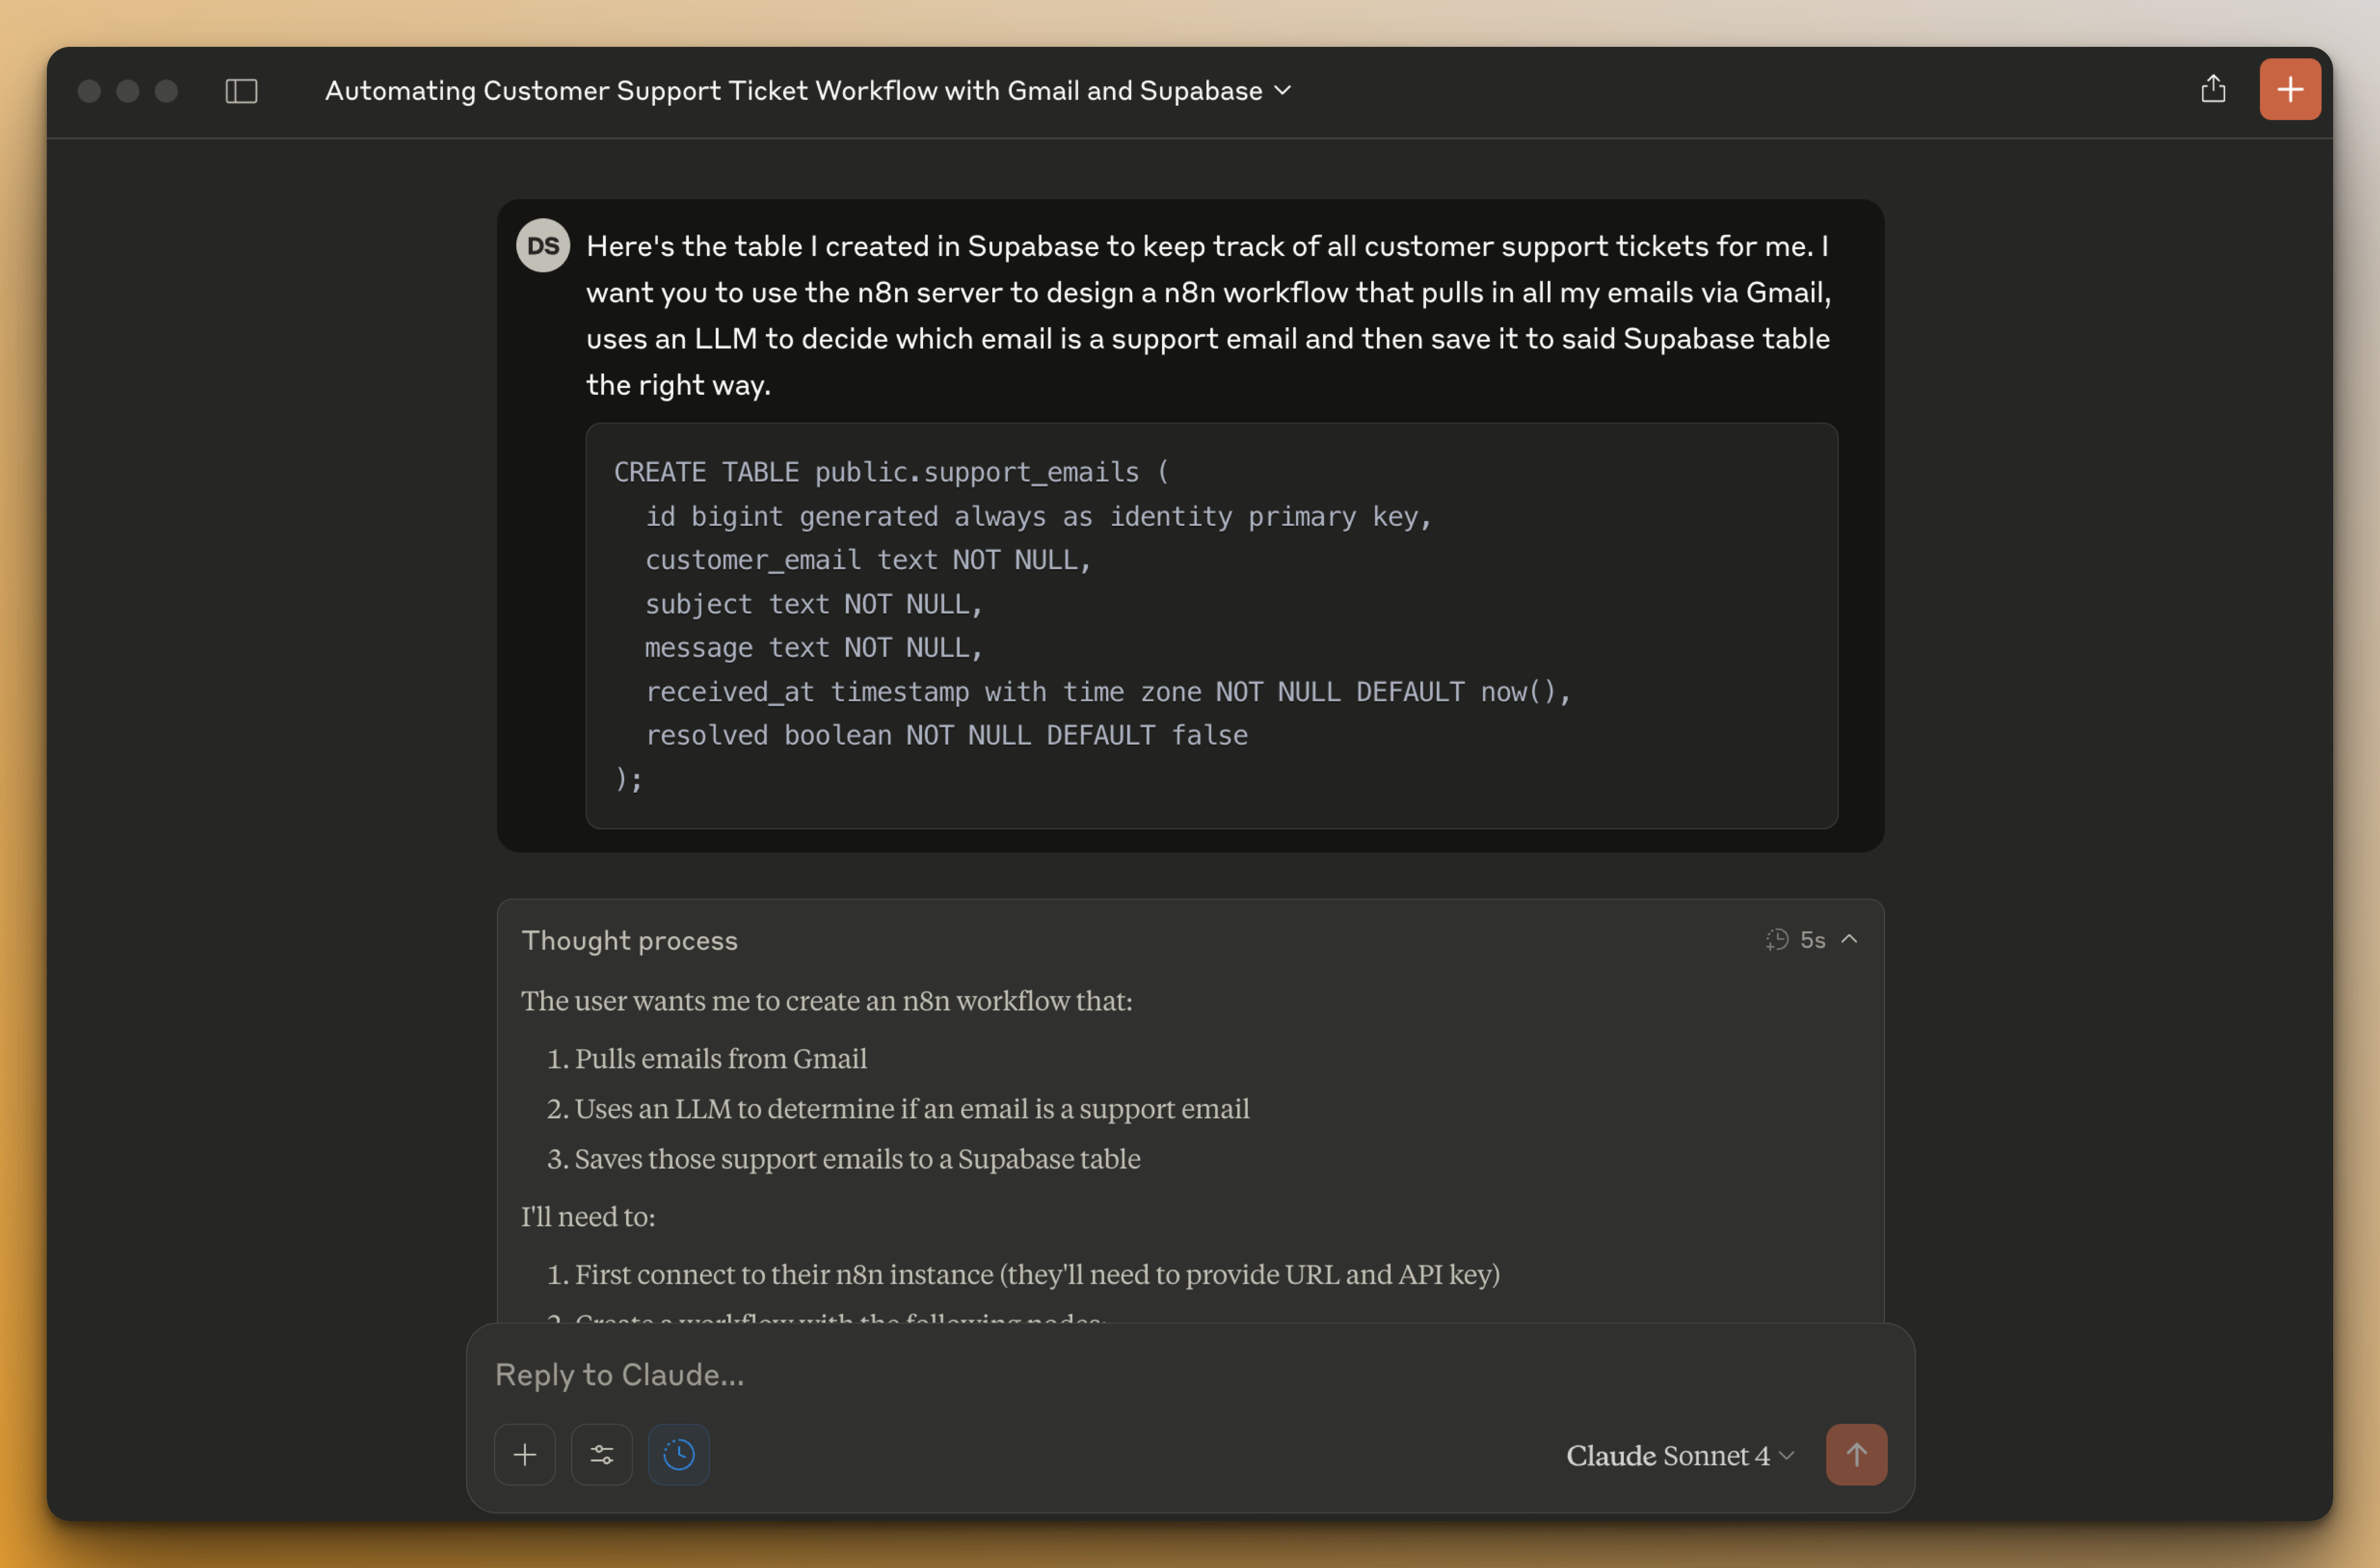Open the search and tools sliders menu

pos(602,1454)
